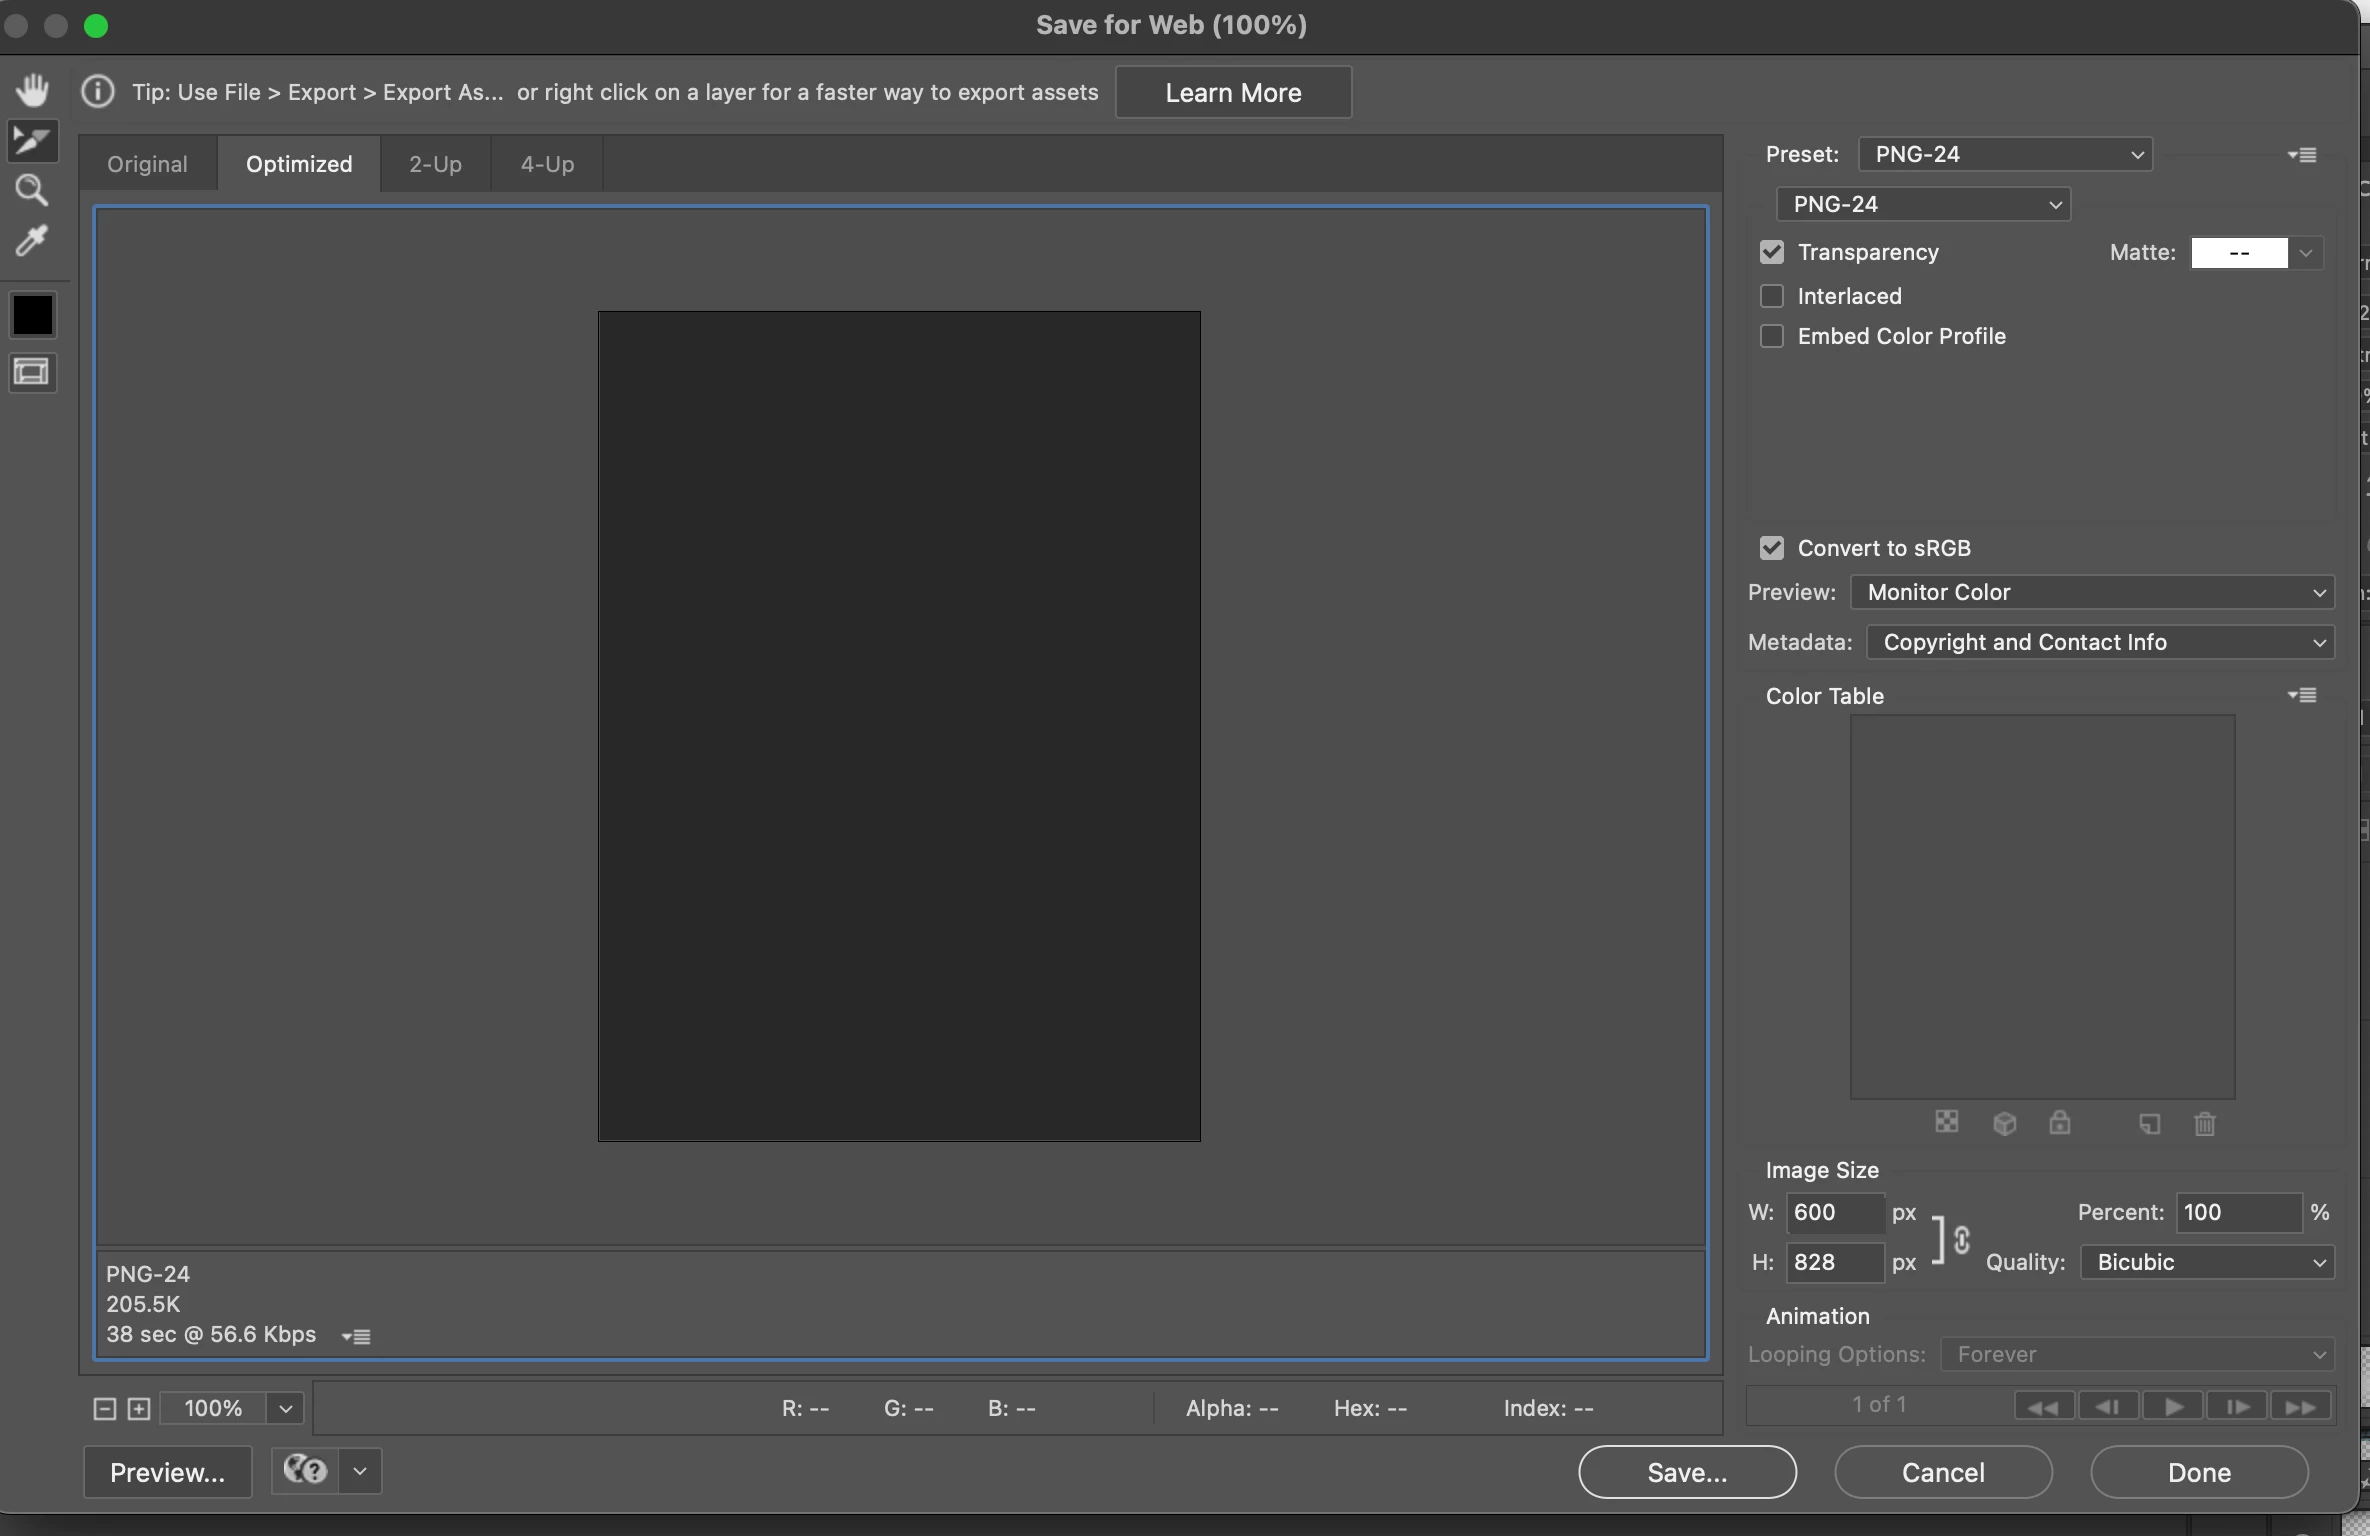Open the Metadata dropdown
The image size is (2370, 1536).
(2100, 642)
